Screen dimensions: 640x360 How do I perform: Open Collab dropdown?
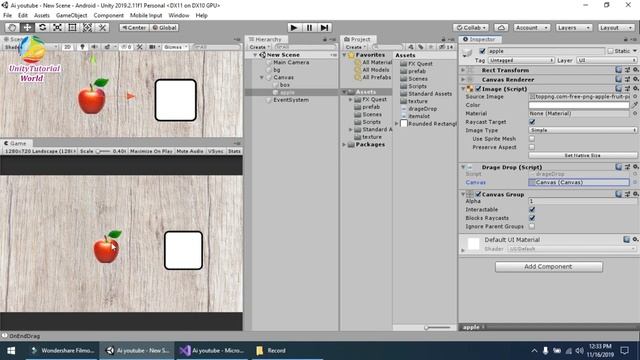[471, 27]
